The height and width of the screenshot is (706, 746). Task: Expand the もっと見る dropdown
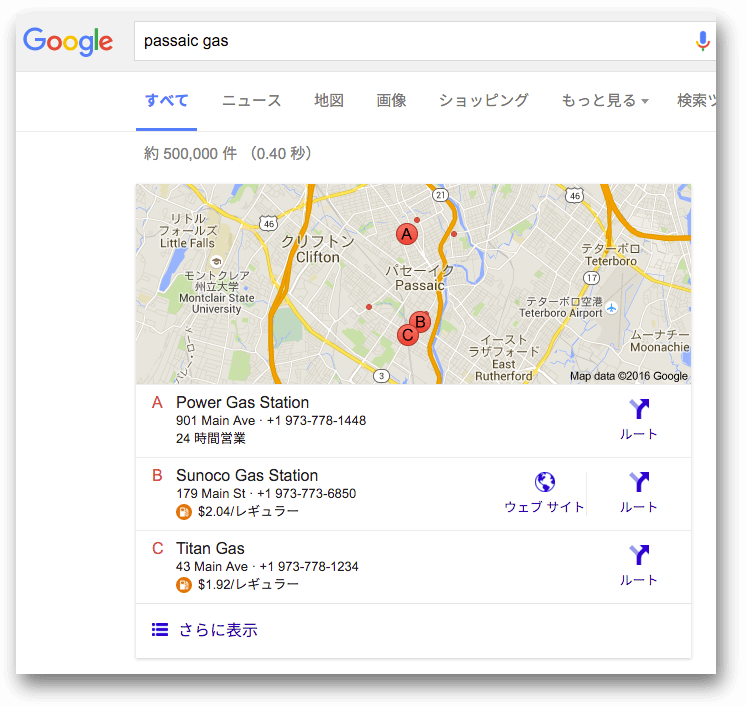(605, 100)
